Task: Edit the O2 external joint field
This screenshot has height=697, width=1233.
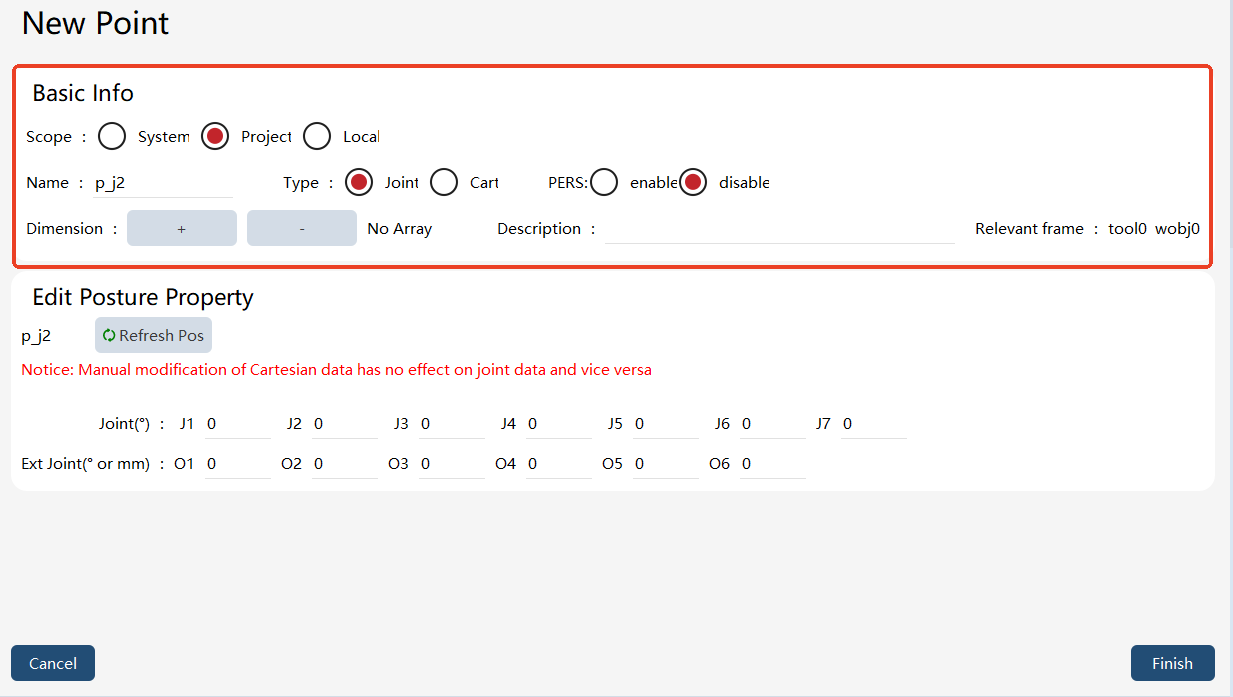Action: [345, 464]
